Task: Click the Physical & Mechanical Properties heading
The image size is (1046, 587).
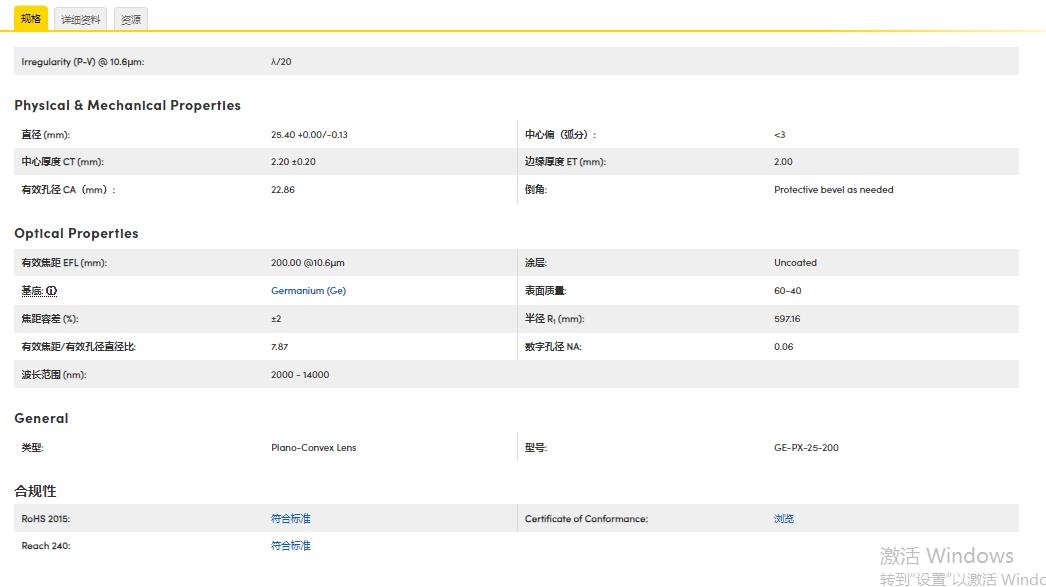Action: click(x=127, y=105)
